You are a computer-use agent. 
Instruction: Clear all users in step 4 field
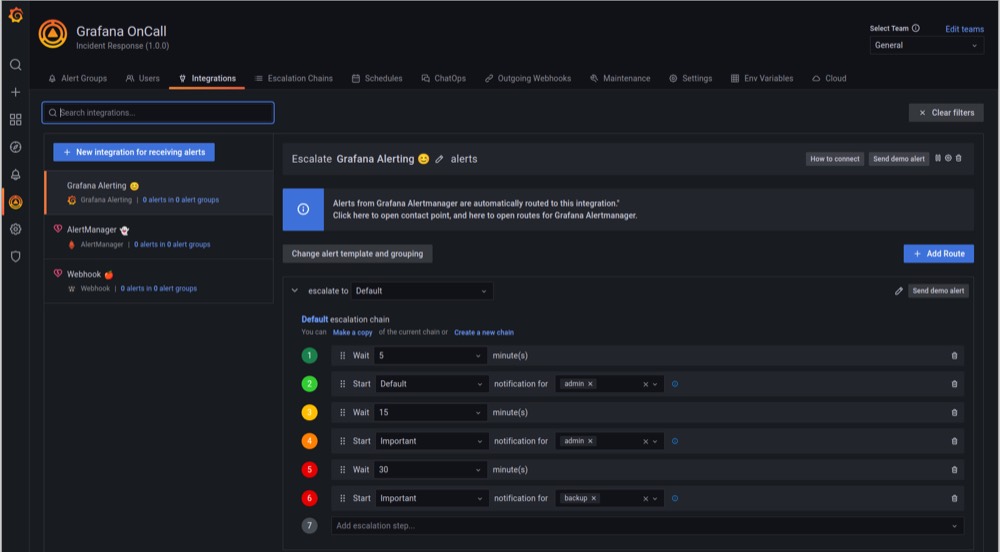(x=645, y=441)
